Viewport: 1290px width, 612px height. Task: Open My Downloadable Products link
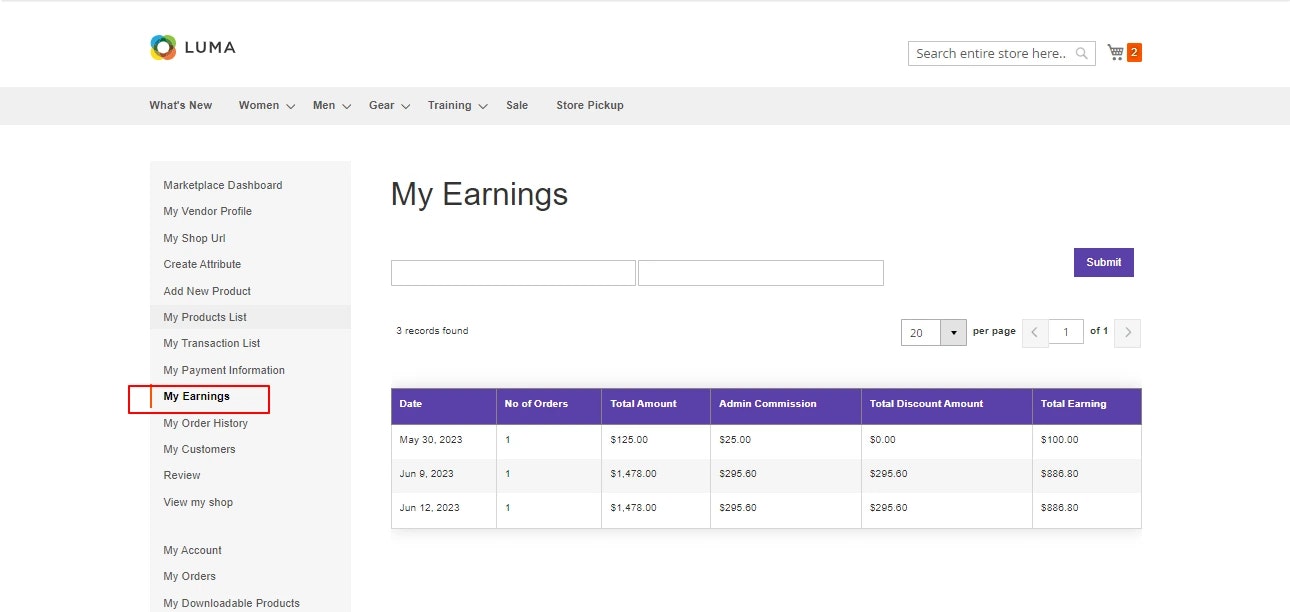pyautogui.click(x=232, y=603)
